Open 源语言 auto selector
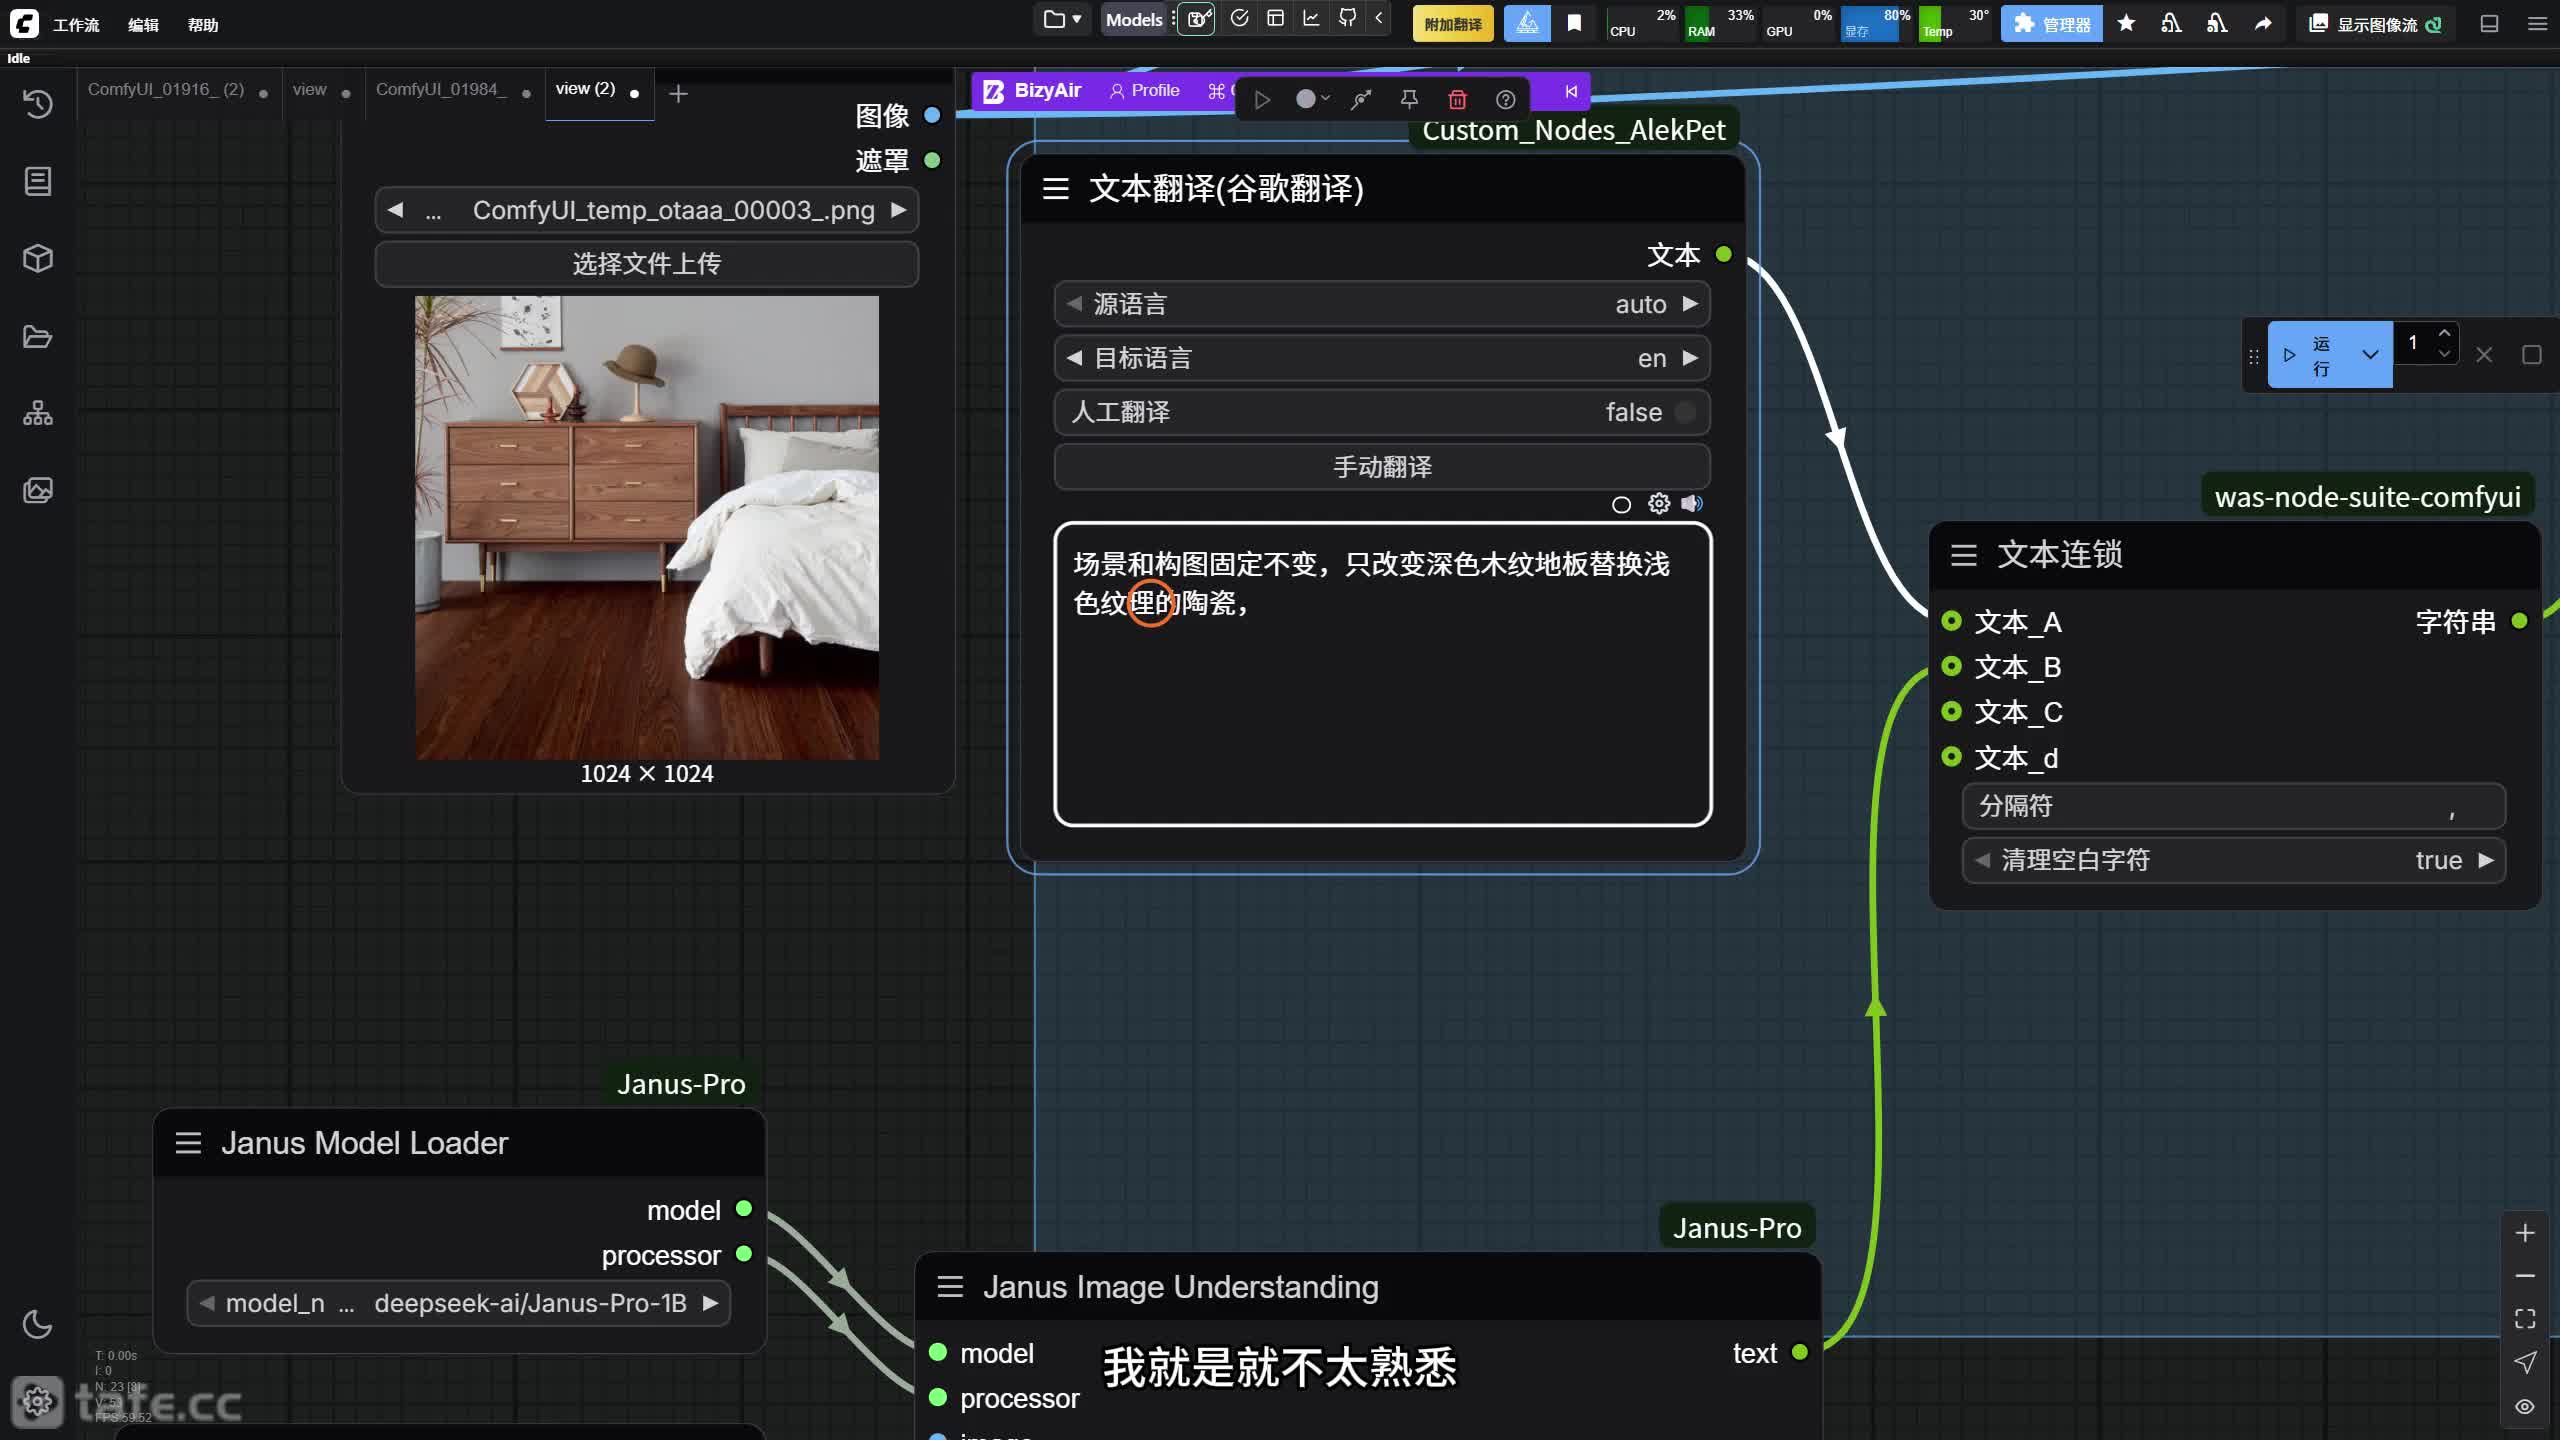Screen dimensions: 2560x1440 tap(1382, 304)
